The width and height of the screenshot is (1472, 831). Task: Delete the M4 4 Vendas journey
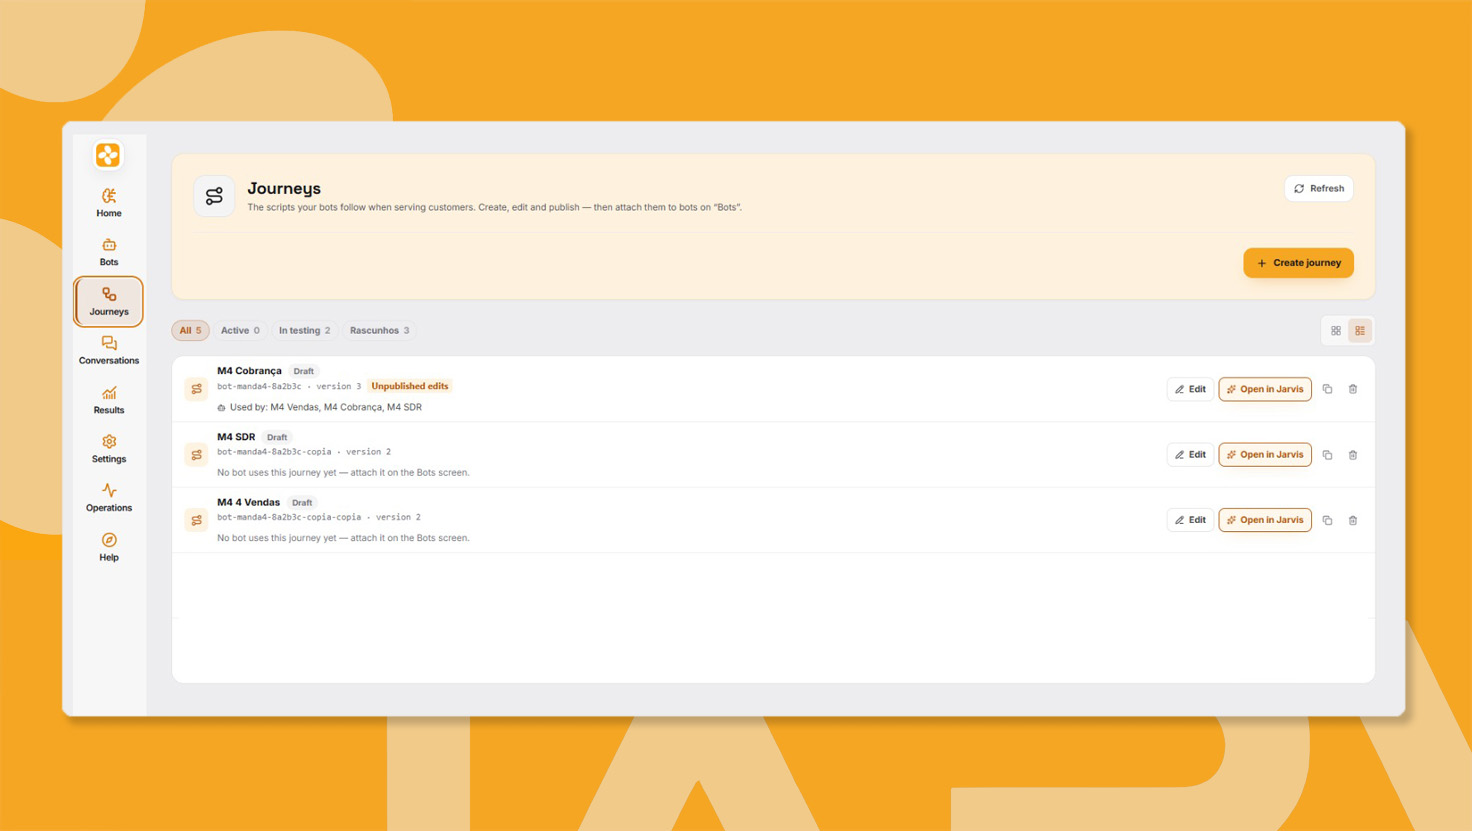click(1353, 520)
